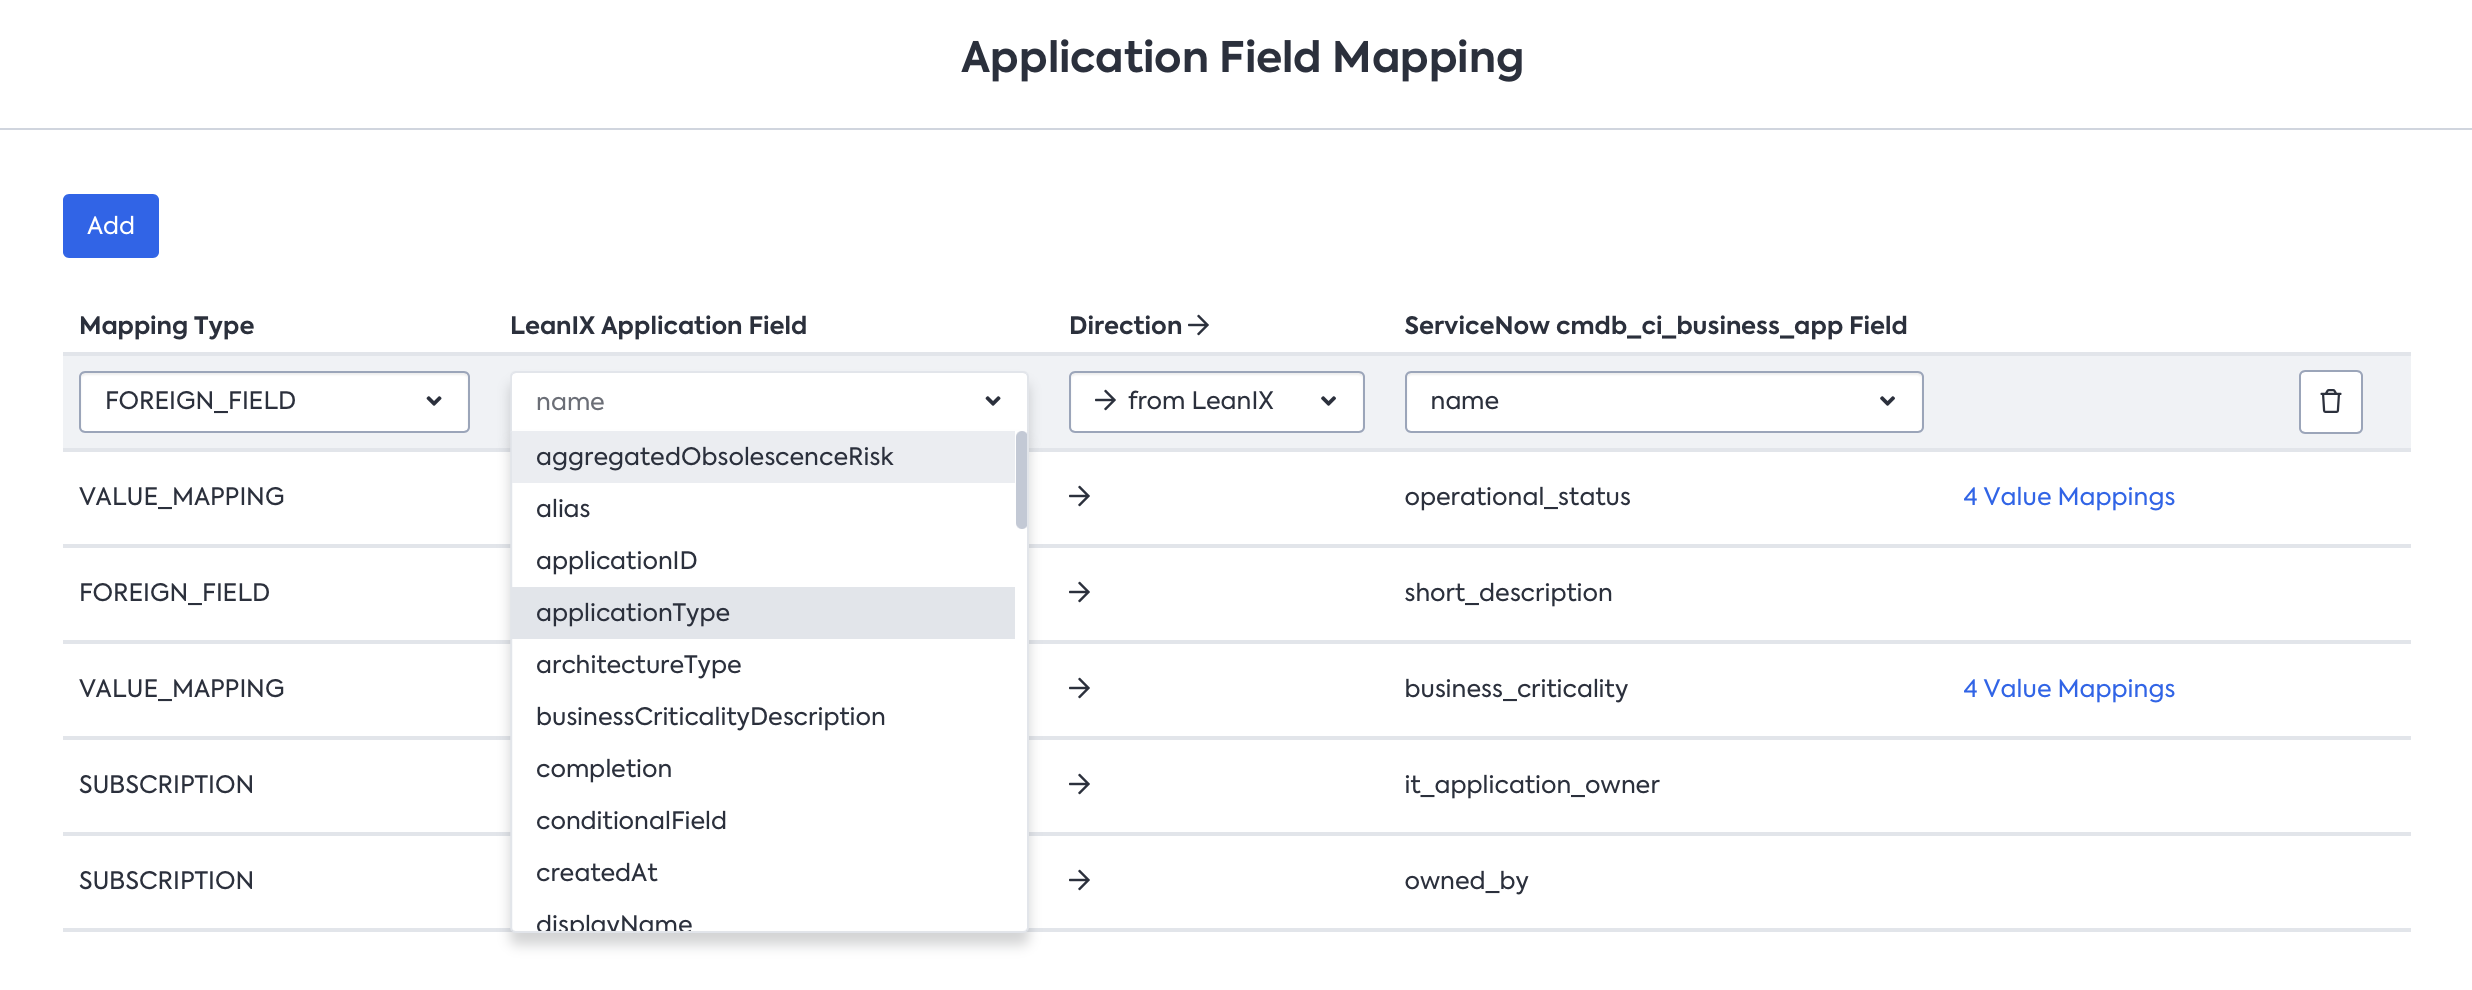2472x990 pixels.
Task: Click the operational_status cell
Action: pos(1517,497)
